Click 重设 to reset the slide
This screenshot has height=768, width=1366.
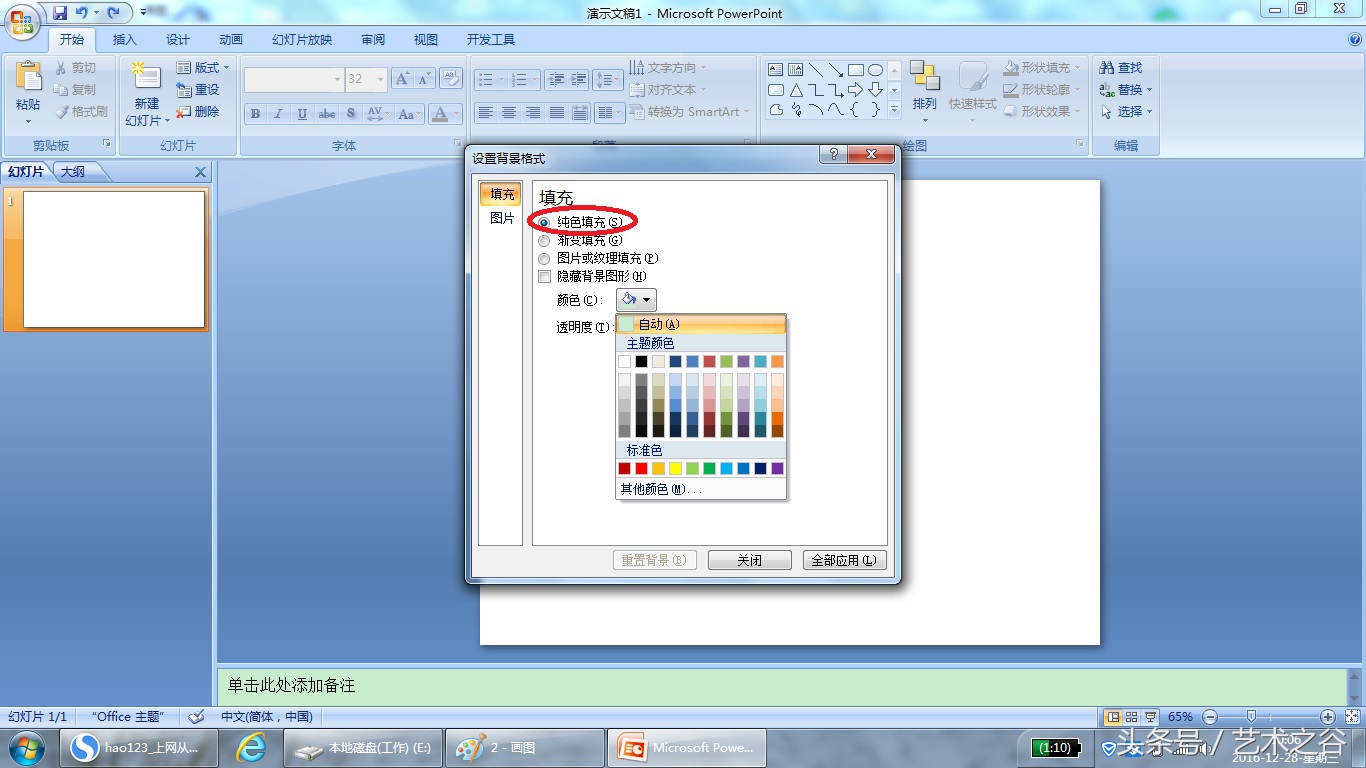198,90
